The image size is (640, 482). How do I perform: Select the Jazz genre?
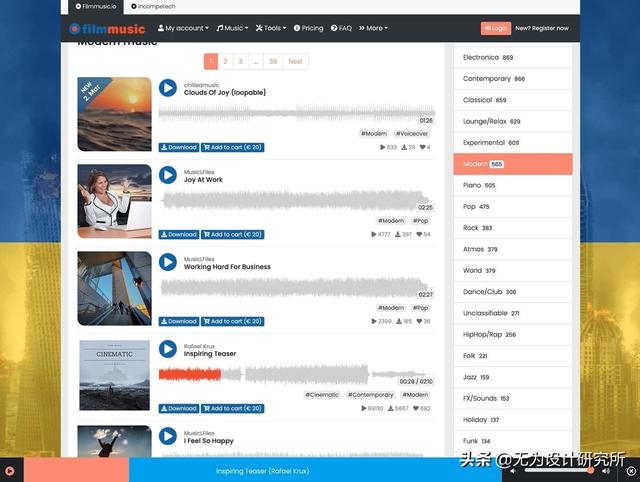(513, 377)
